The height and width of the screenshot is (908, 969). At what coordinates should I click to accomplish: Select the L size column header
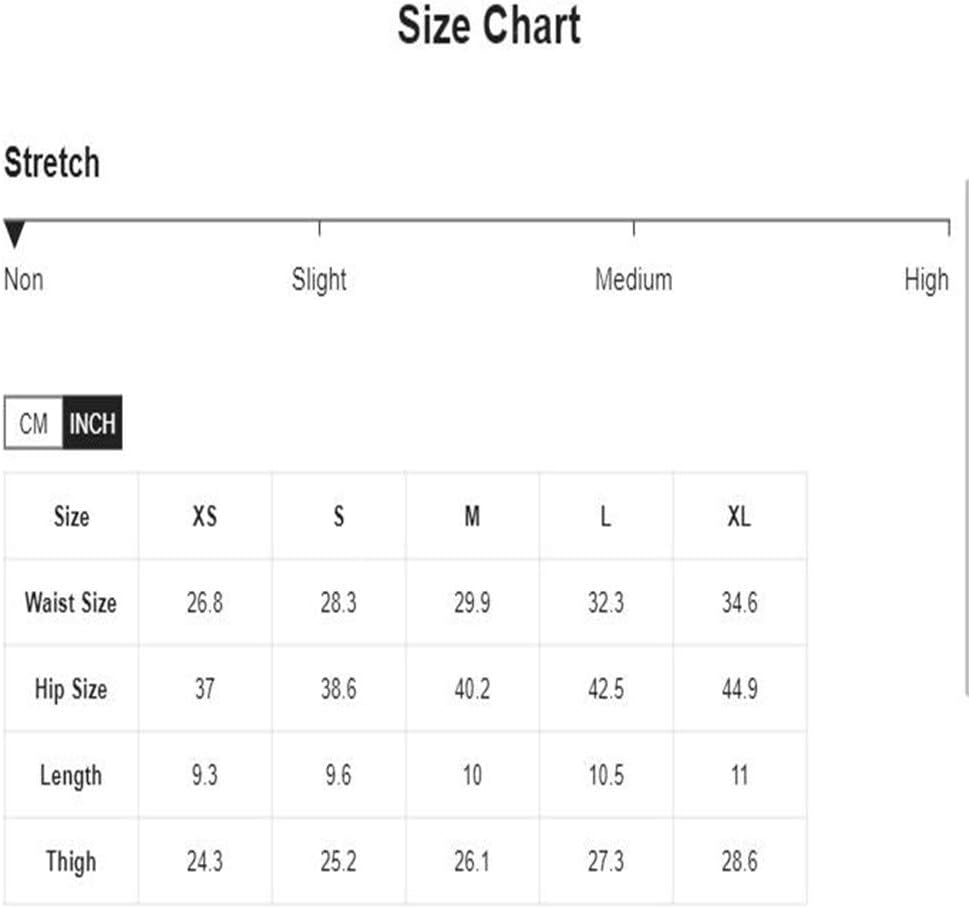pos(606,516)
